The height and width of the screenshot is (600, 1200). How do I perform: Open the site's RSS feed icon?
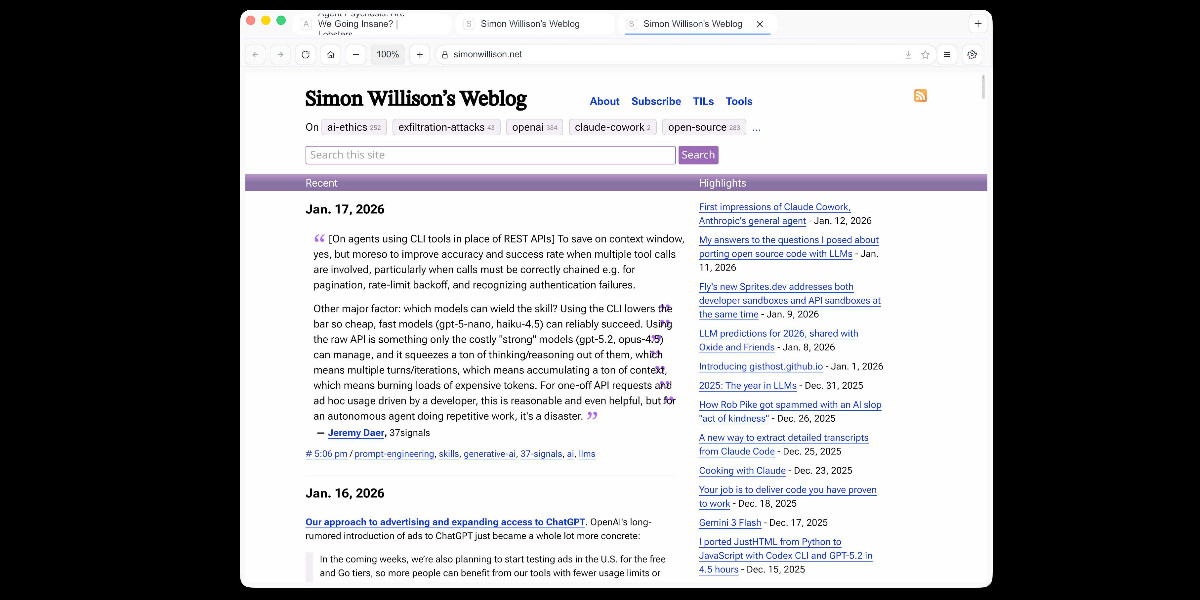pyautogui.click(x=920, y=96)
